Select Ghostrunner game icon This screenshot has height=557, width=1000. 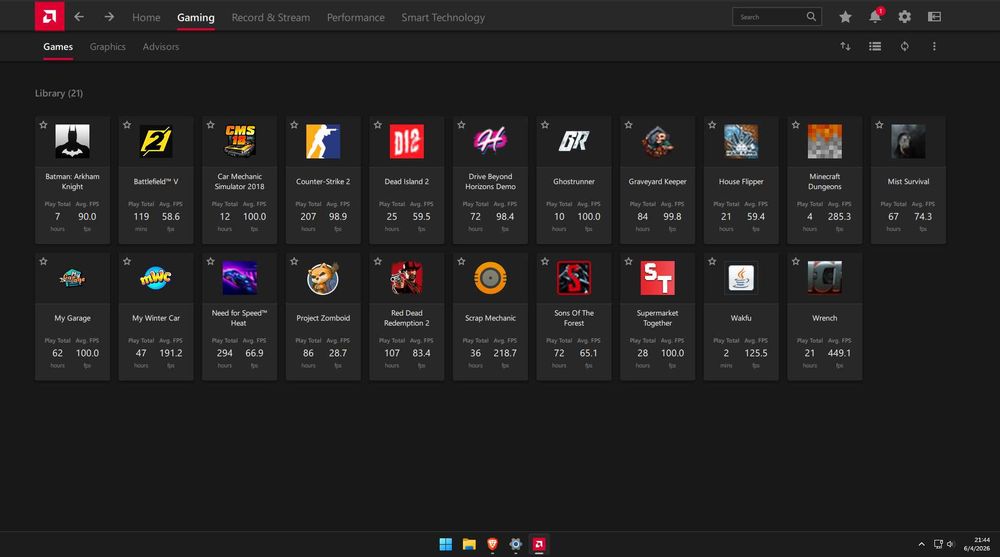[574, 141]
